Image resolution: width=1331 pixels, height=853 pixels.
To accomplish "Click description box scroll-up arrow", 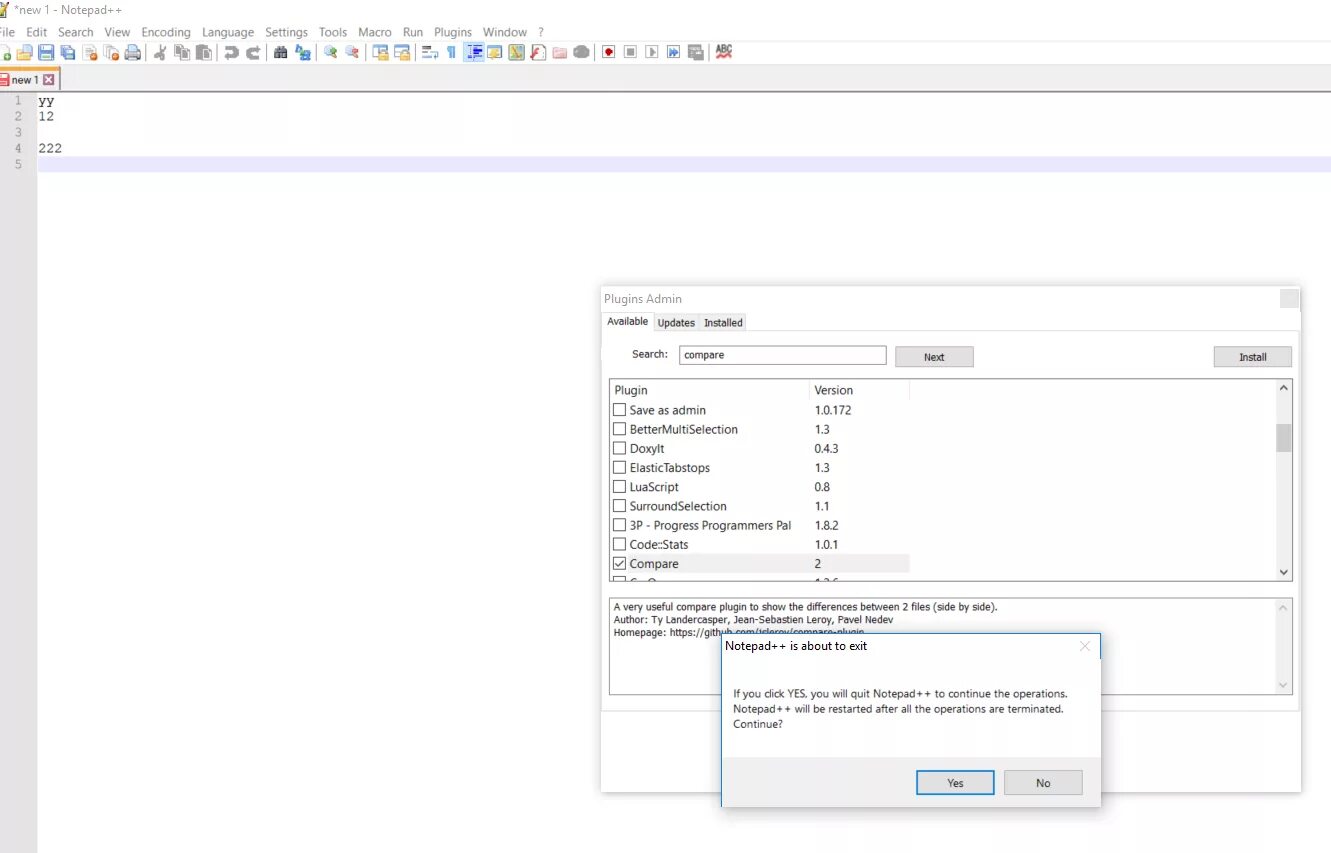I will click(x=1284, y=607).
